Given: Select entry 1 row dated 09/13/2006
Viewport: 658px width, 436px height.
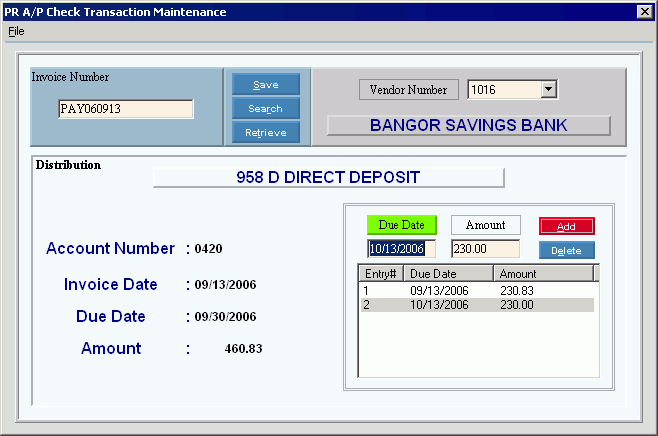Looking at the screenshot, I should coord(477,290).
